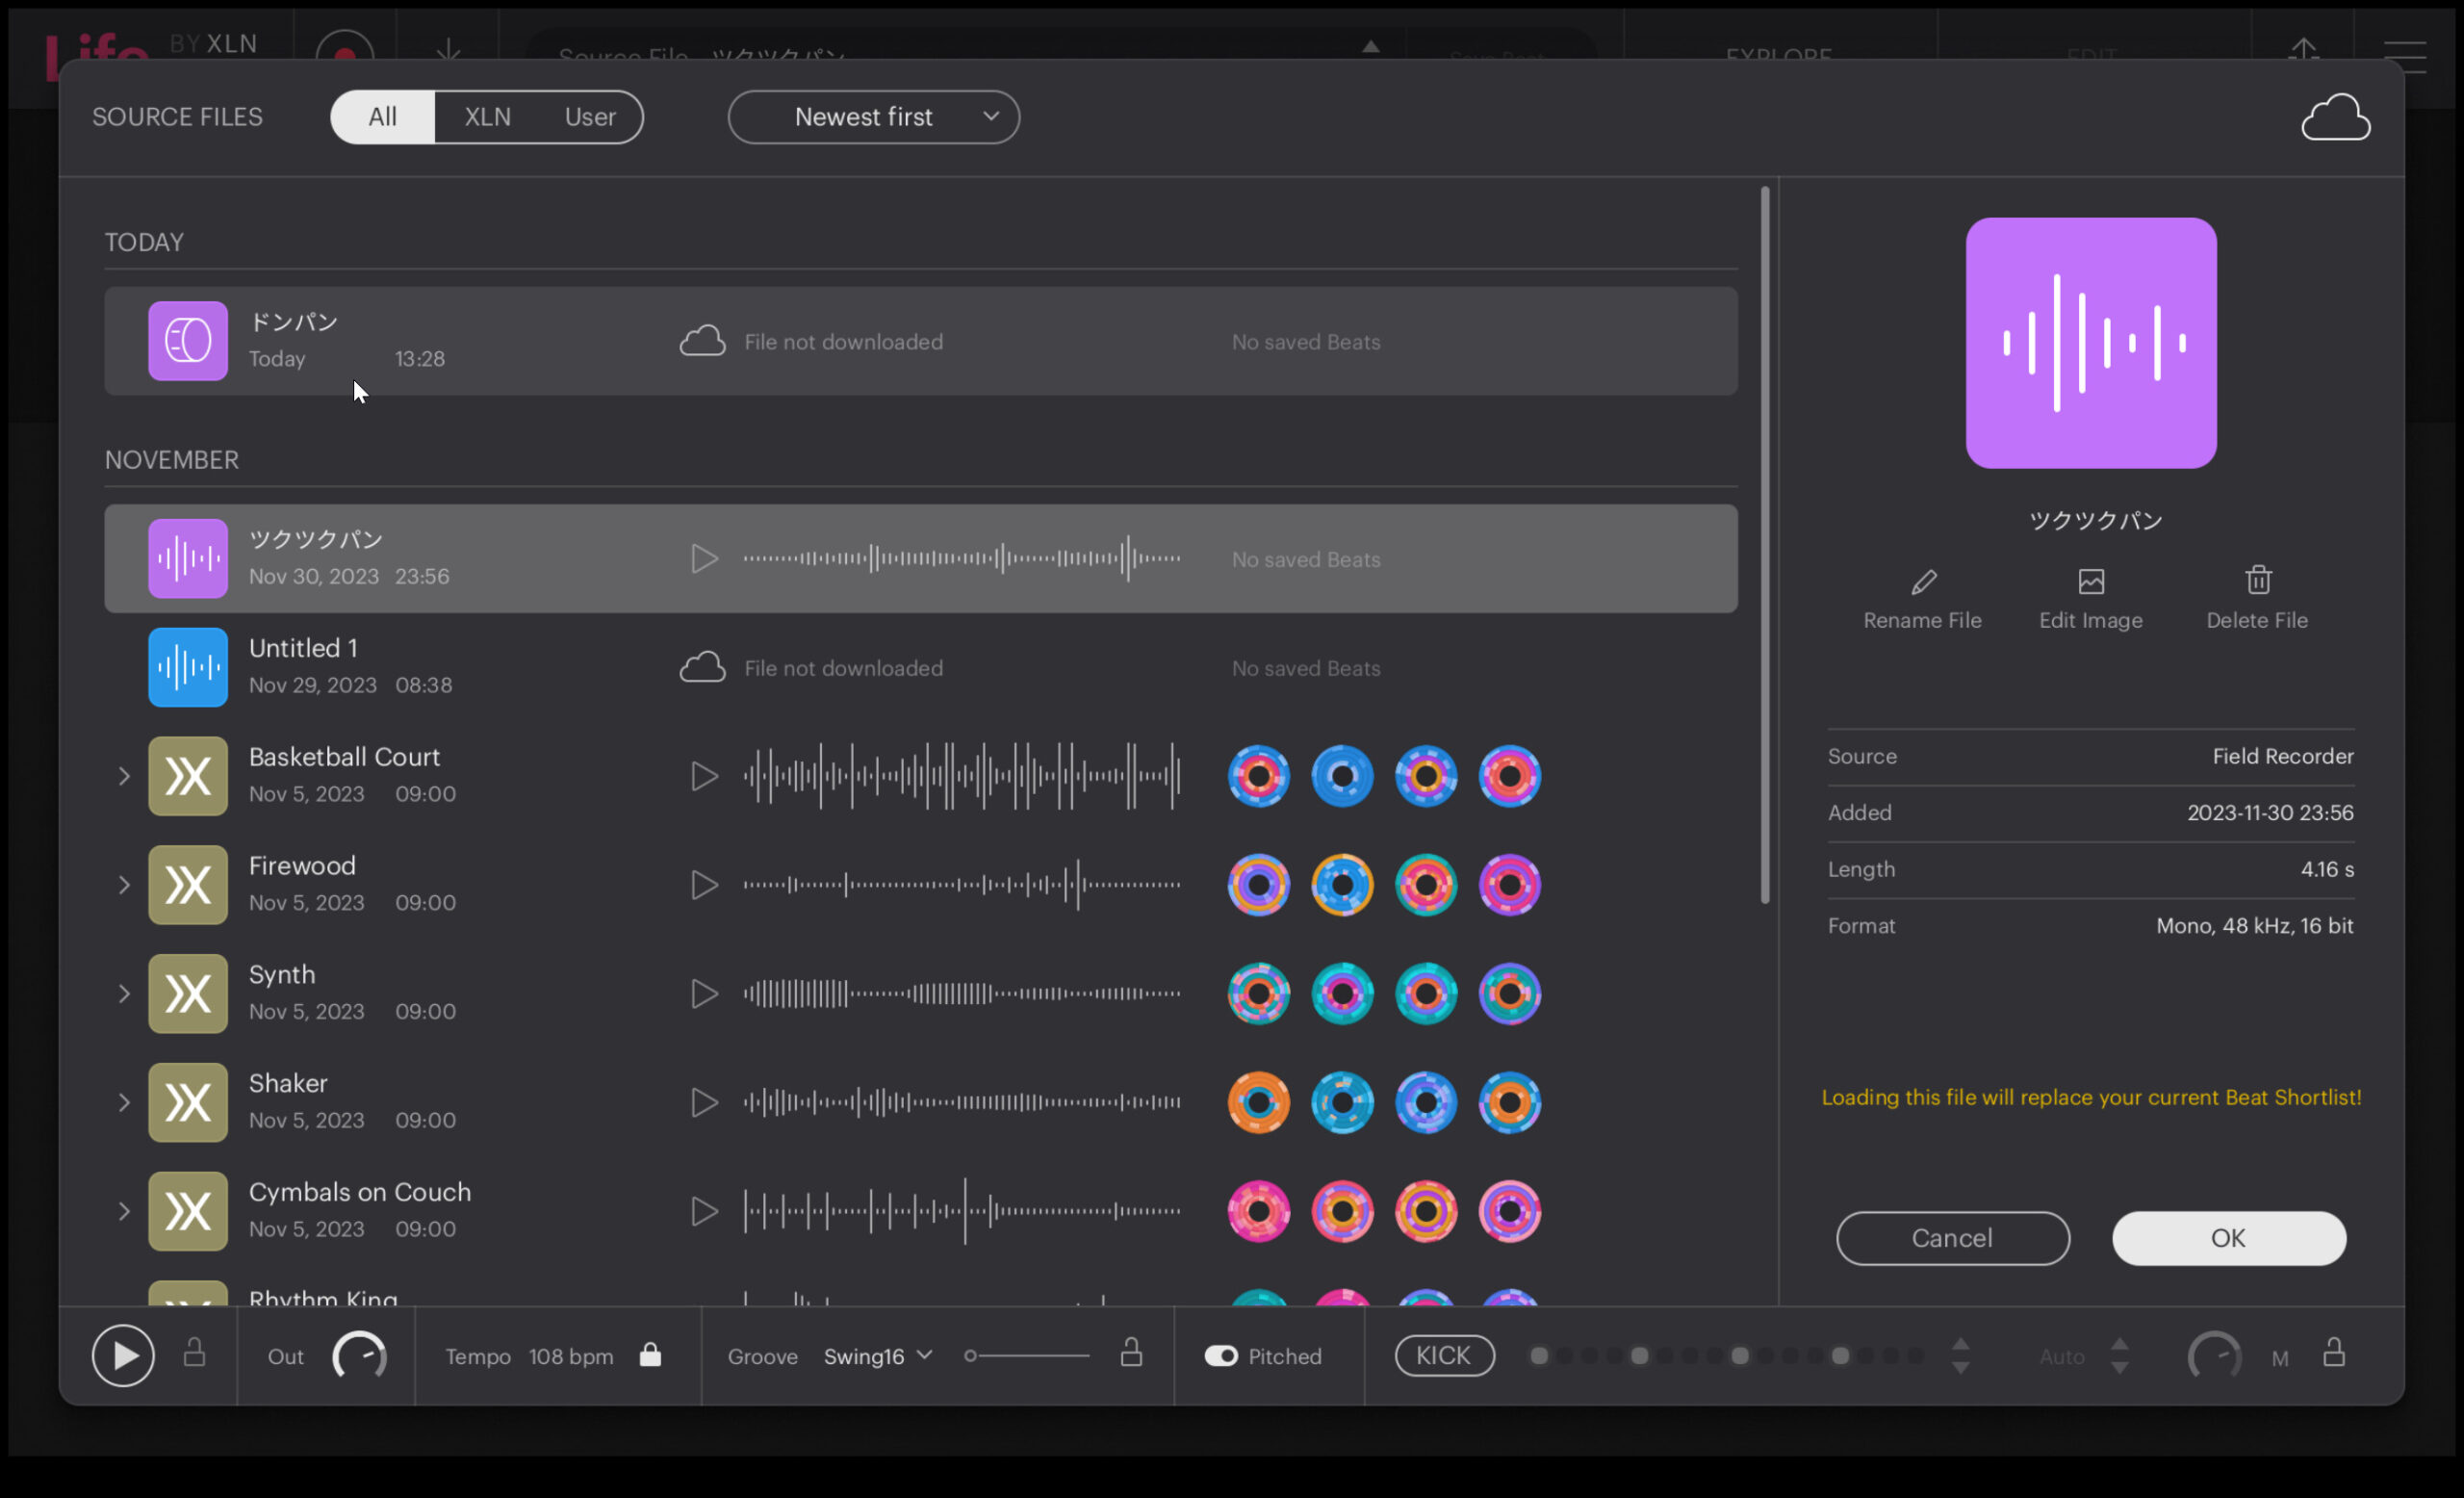This screenshot has height=1498, width=2464.
Task: Click the 108 bpm tempo value
Action: pos(571,1356)
